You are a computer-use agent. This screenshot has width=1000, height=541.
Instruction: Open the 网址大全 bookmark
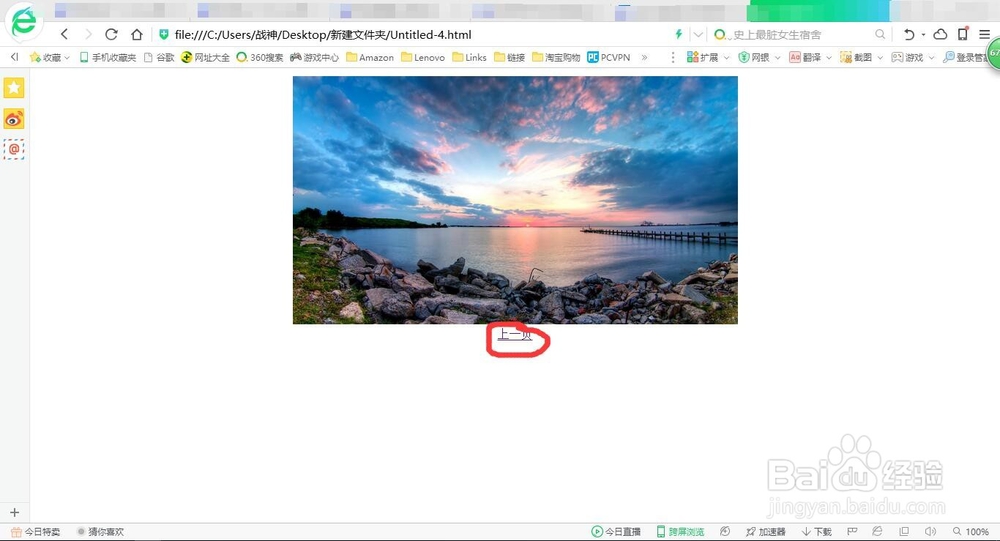tap(205, 57)
